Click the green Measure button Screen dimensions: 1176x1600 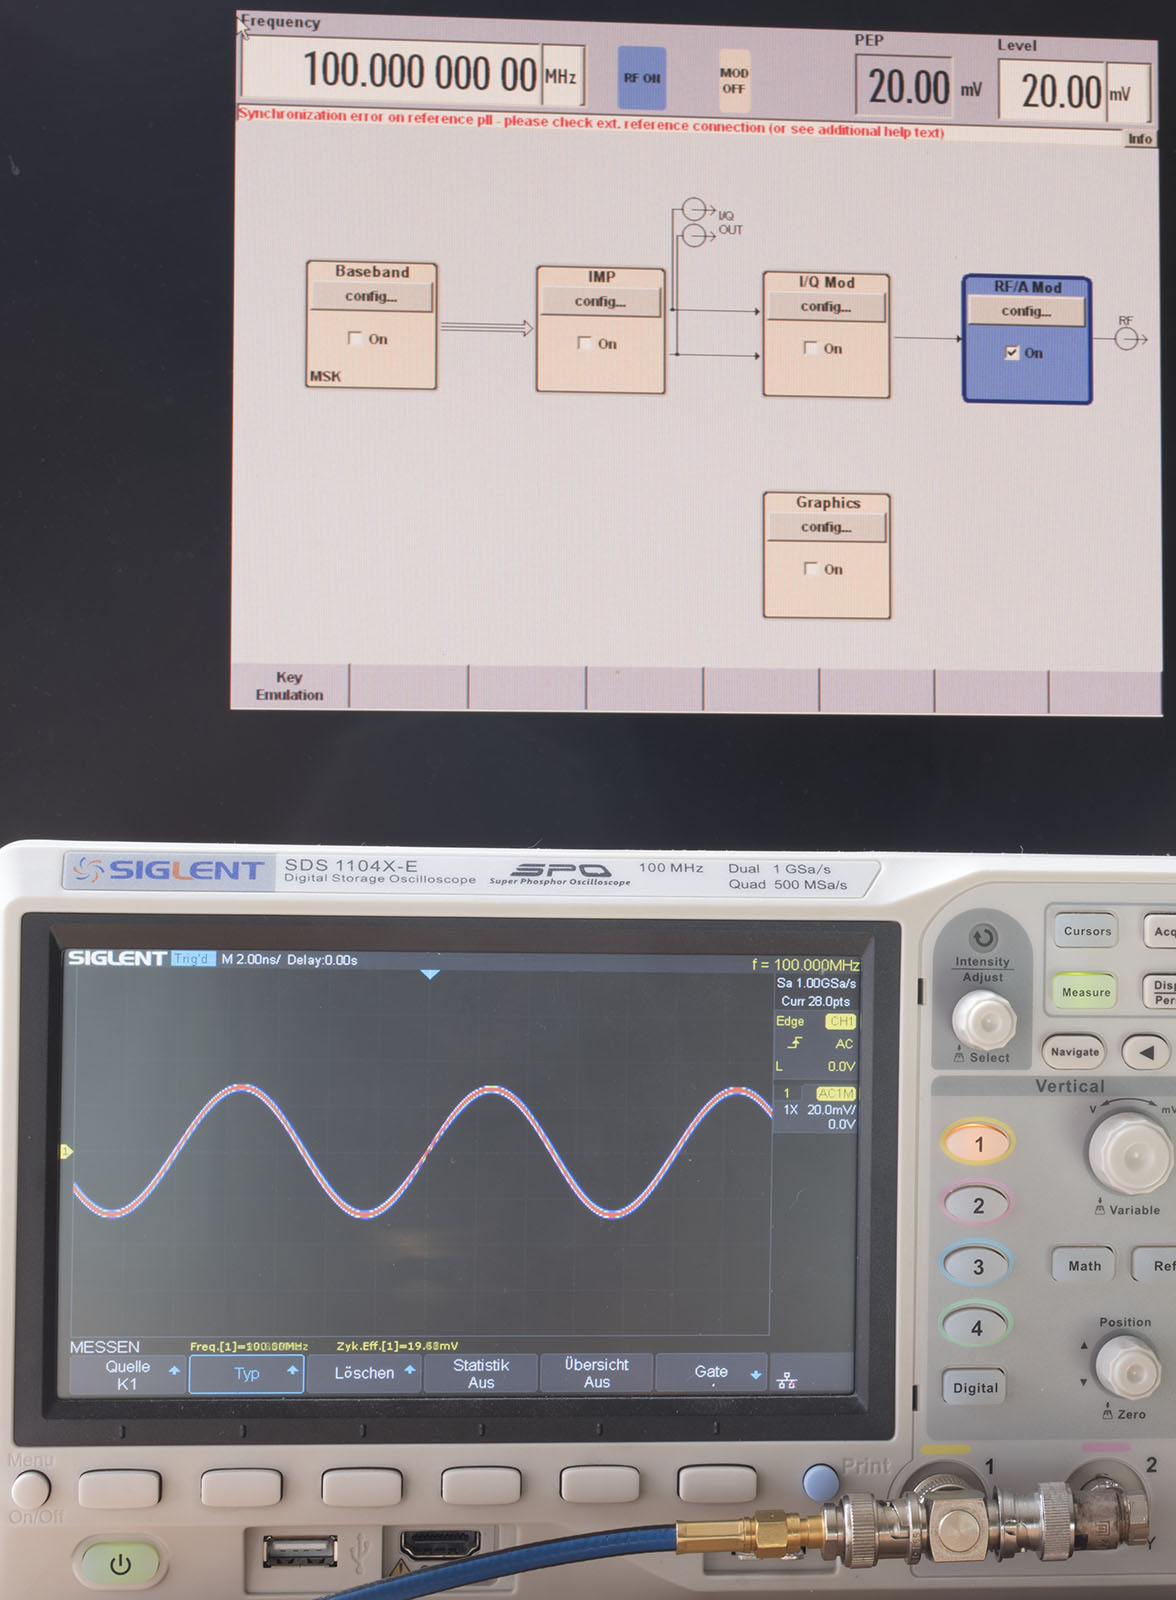(x=1086, y=992)
